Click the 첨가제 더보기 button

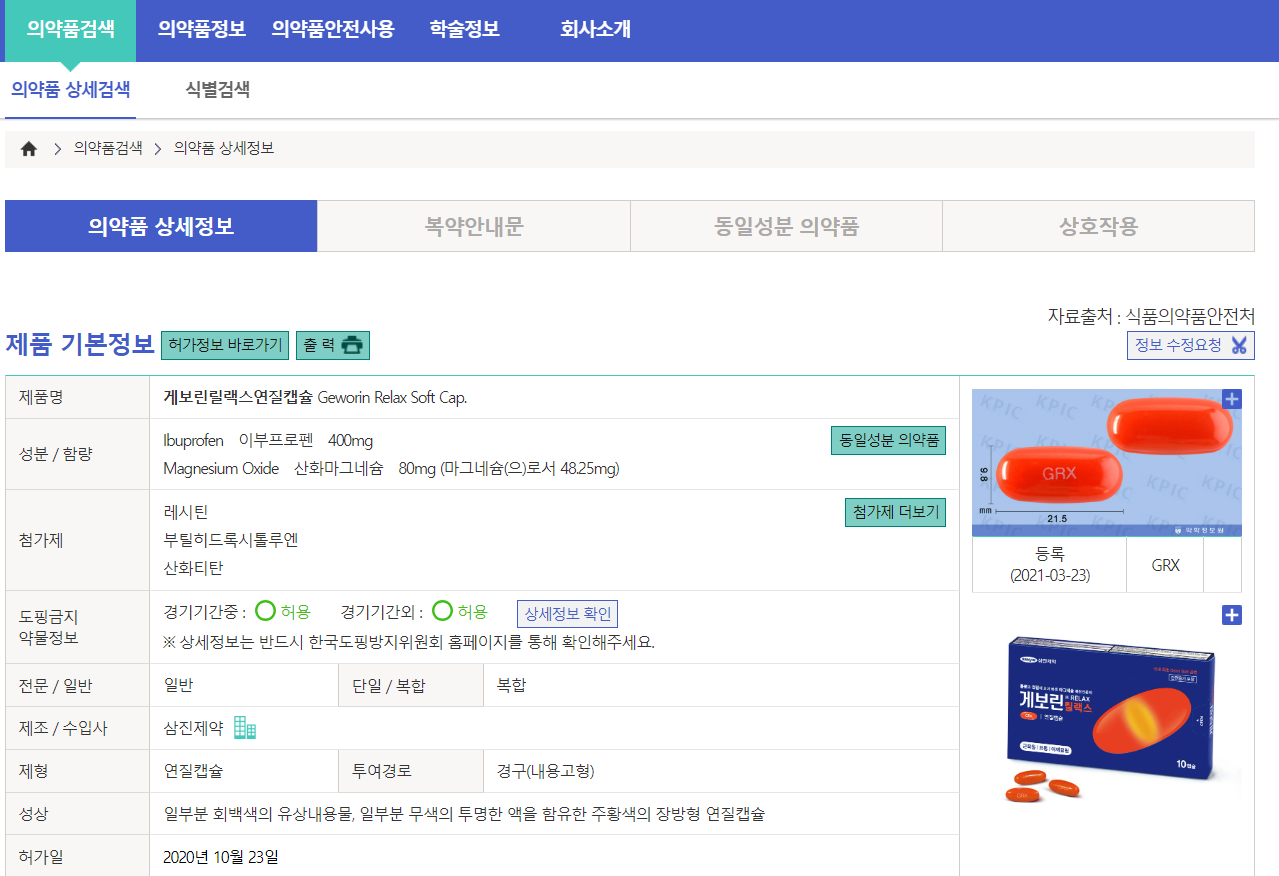895,512
